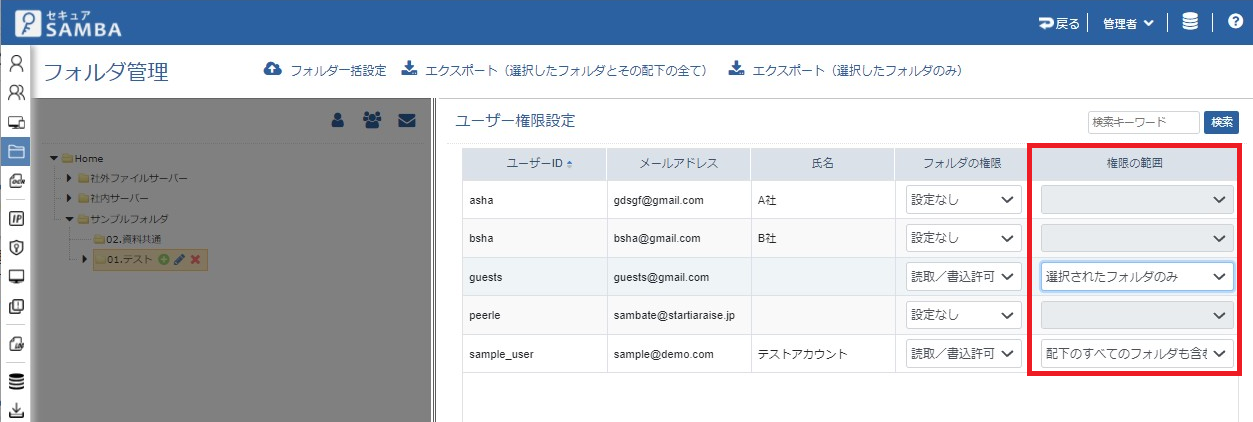Collapse the Home tree node
1253x422 pixels.
click(54, 158)
